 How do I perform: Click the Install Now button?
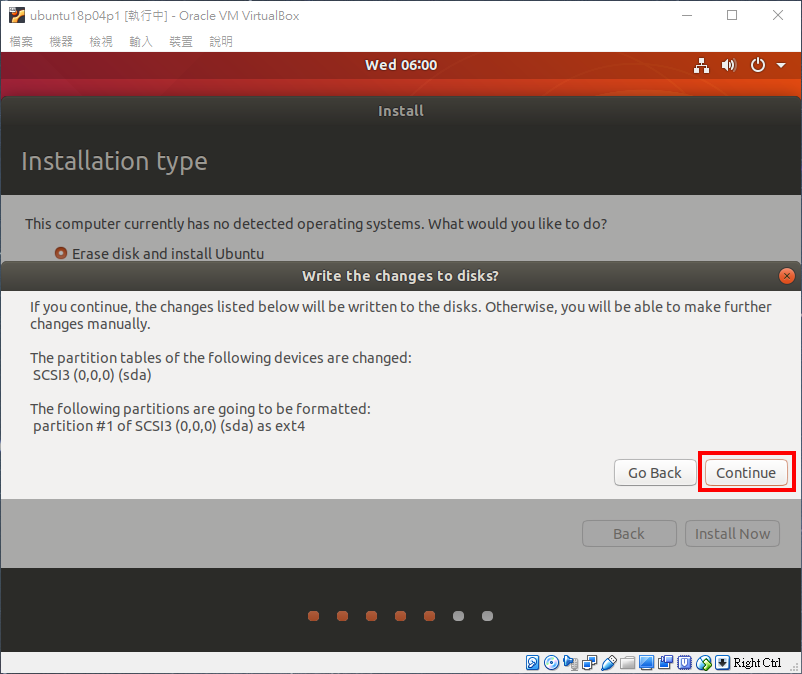click(732, 533)
